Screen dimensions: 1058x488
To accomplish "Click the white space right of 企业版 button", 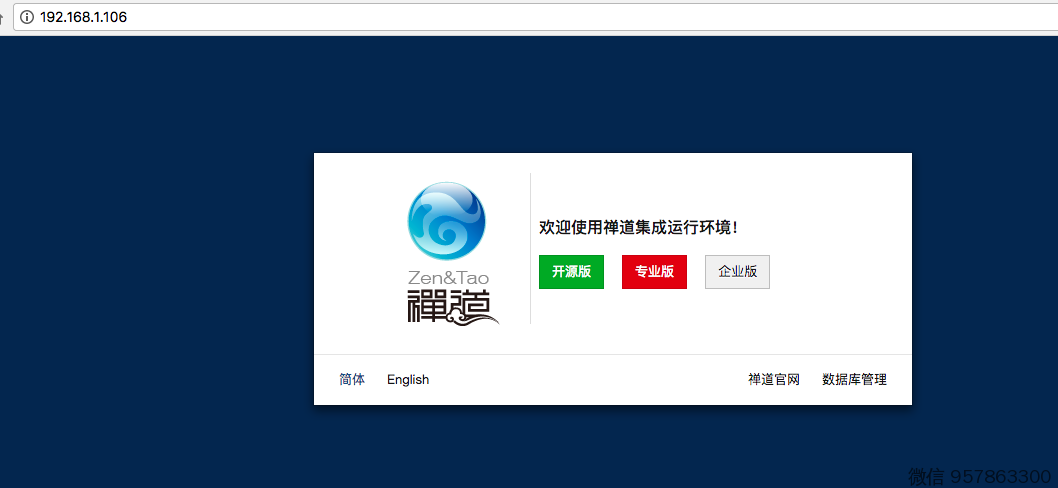I will coord(840,271).
